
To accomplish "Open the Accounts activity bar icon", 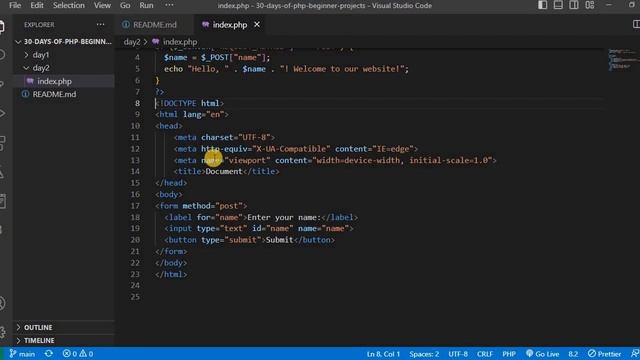I will coord(2,303).
